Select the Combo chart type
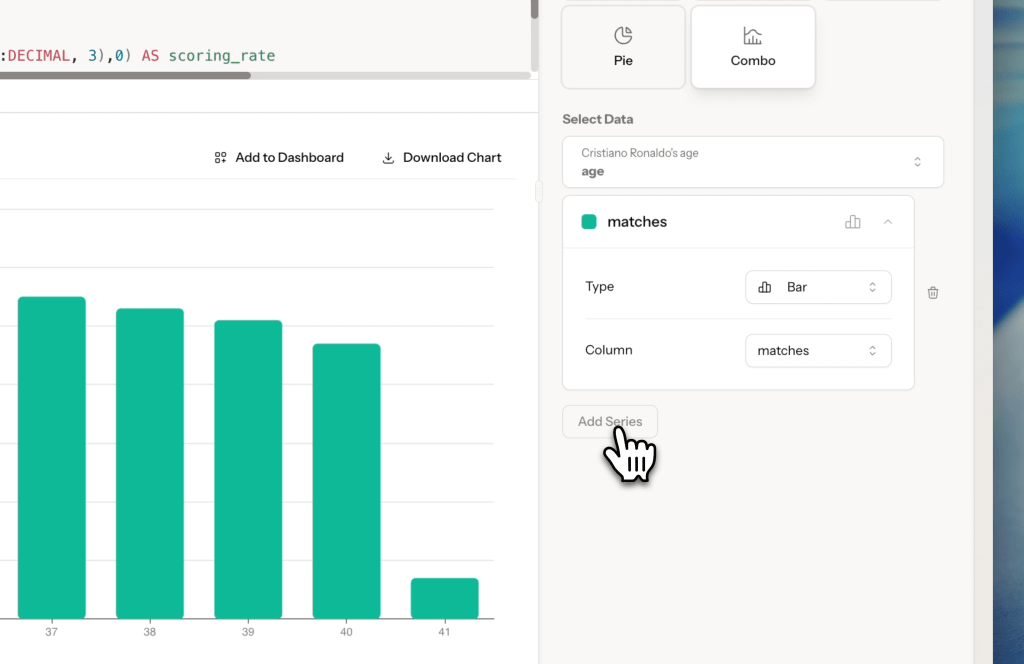 pos(752,47)
